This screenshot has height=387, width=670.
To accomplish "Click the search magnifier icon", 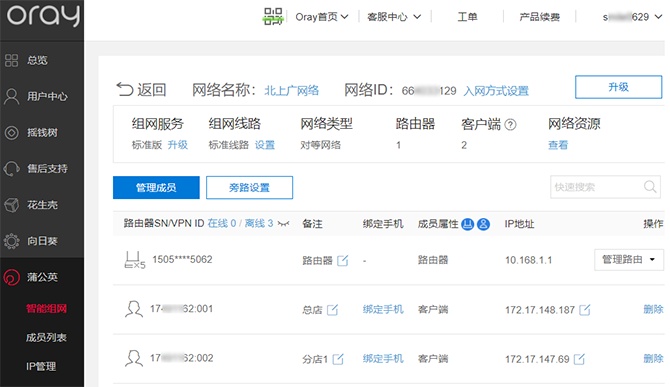I will tap(650, 187).
